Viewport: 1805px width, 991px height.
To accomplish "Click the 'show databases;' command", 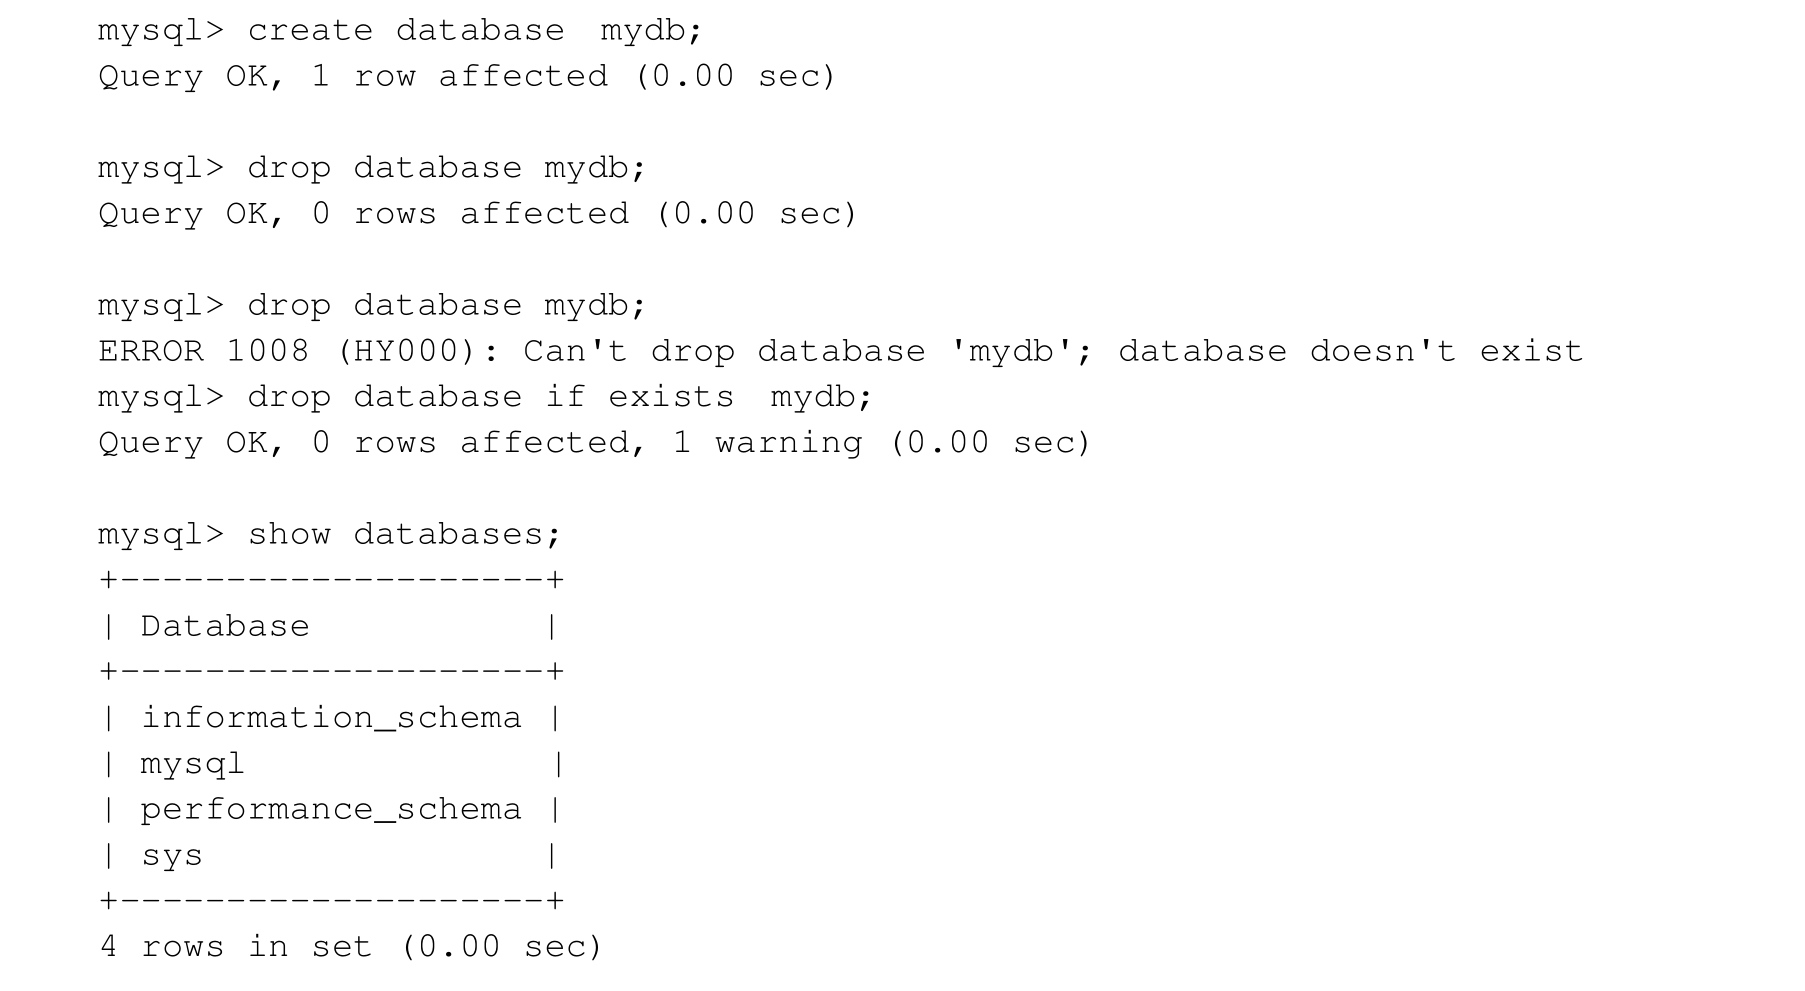I will 330,535.
